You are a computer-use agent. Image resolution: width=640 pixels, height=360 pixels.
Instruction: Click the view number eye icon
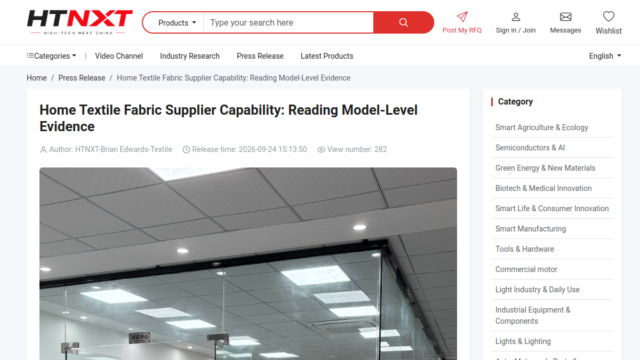click(x=321, y=150)
